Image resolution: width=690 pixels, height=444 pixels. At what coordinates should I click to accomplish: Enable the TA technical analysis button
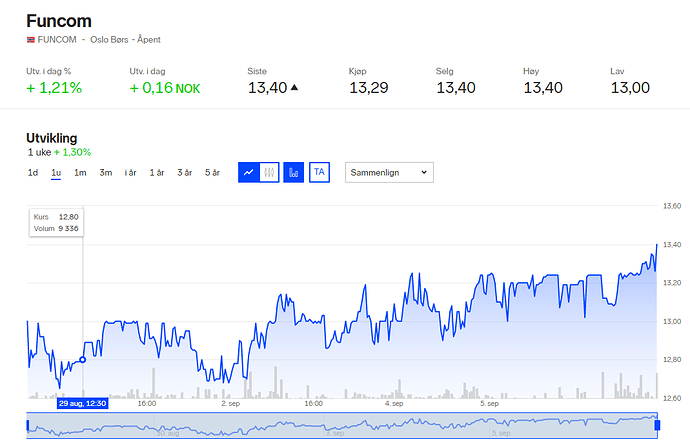click(x=319, y=172)
